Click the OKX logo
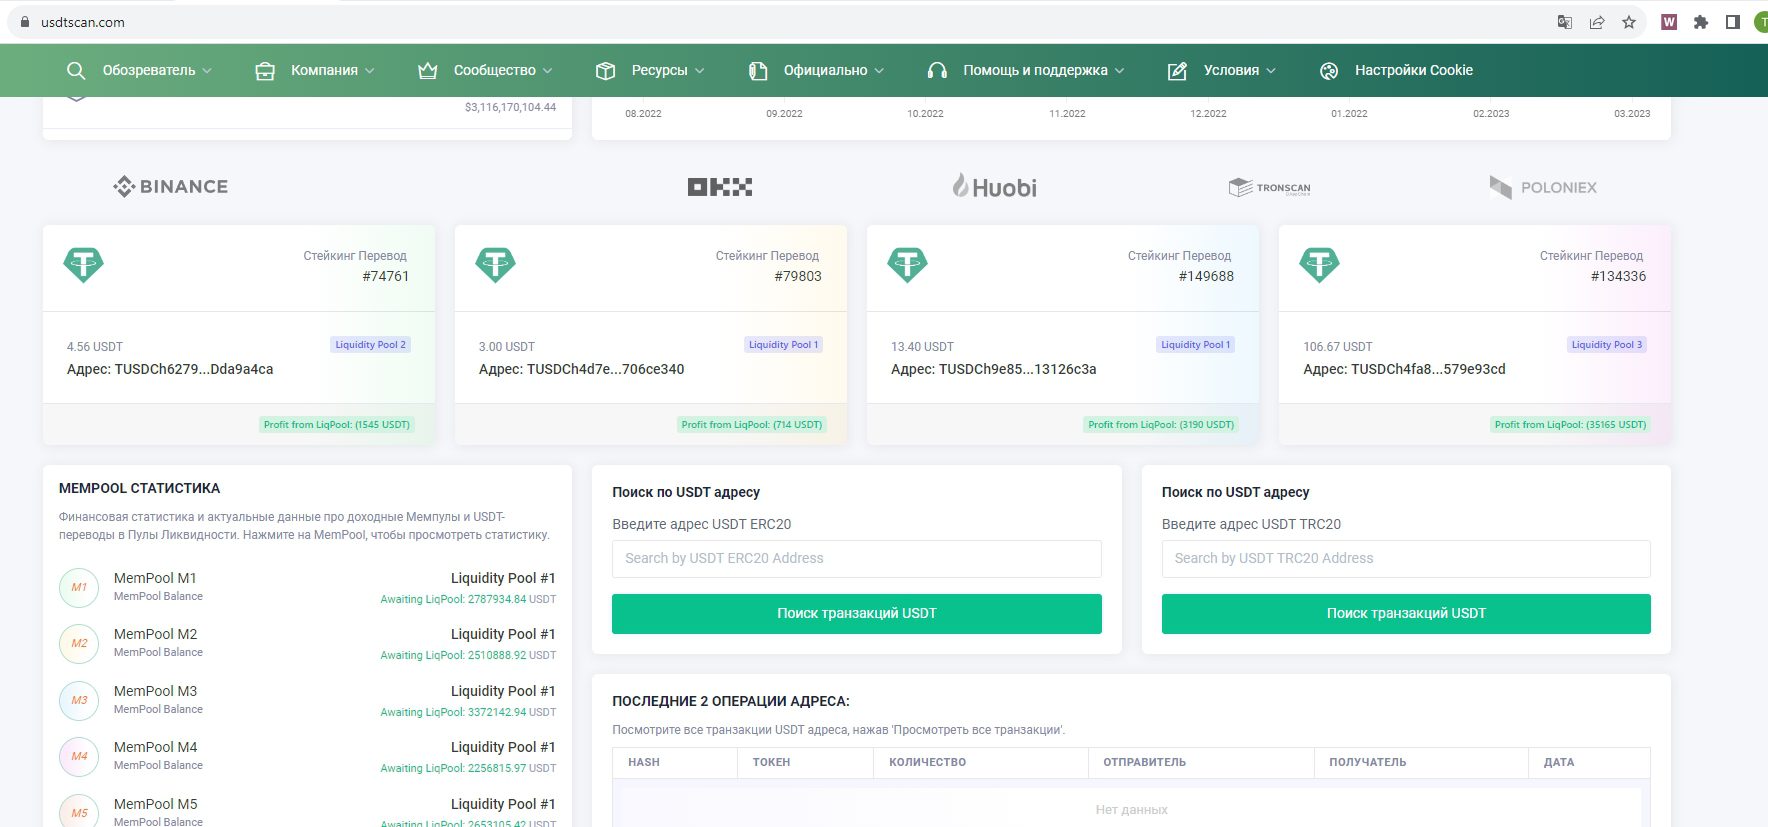Viewport: 1768px width, 827px height. 720,187
